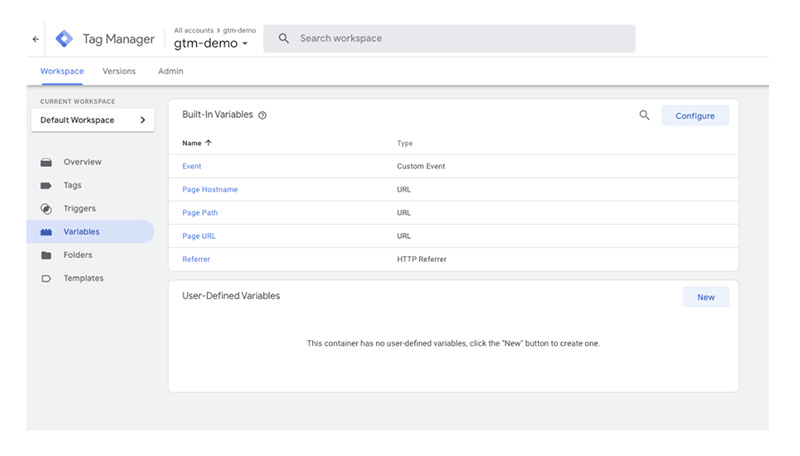The width and height of the screenshot is (800, 456).
Task: Expand the Default Workspace selector
Action: (93, 120)
